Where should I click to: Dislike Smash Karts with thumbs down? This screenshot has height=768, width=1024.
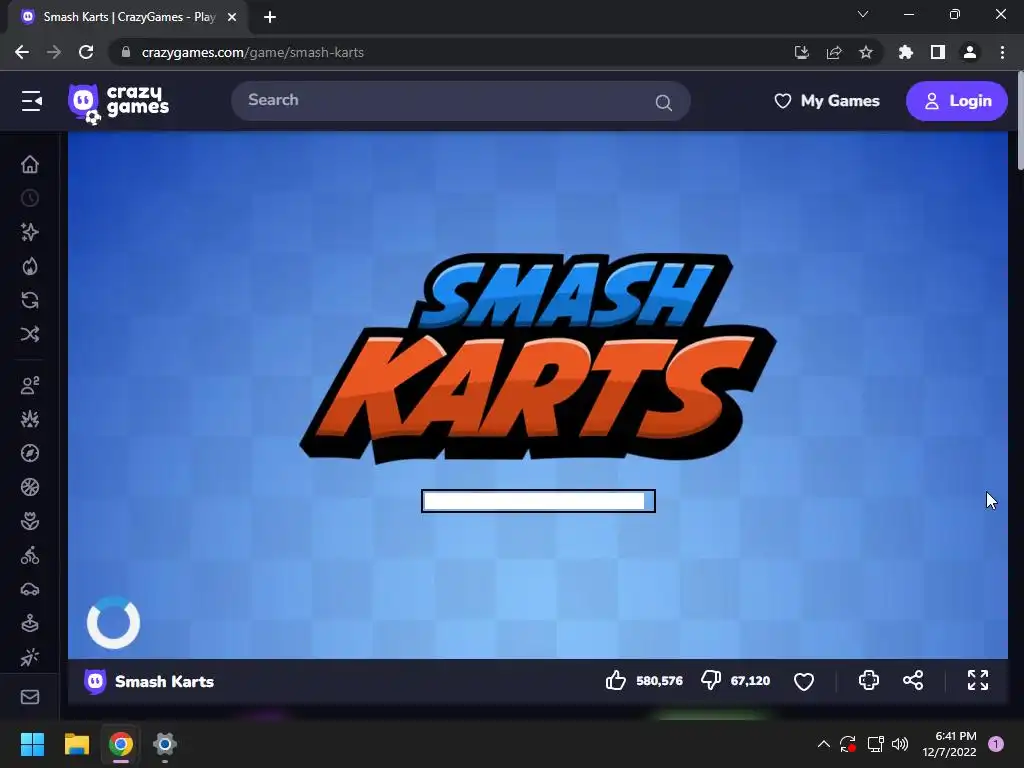pos(711,680)
